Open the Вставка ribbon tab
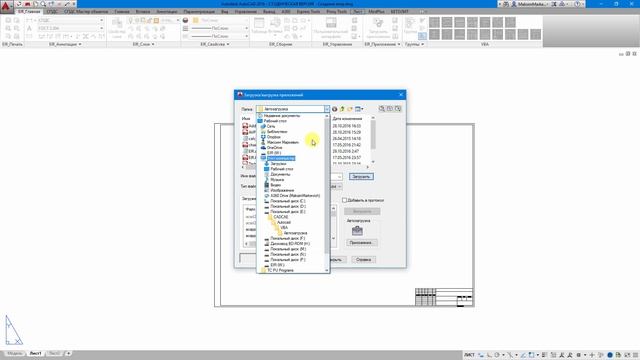The width and height of the screenshot is (640, 360). tap(143, 12)
